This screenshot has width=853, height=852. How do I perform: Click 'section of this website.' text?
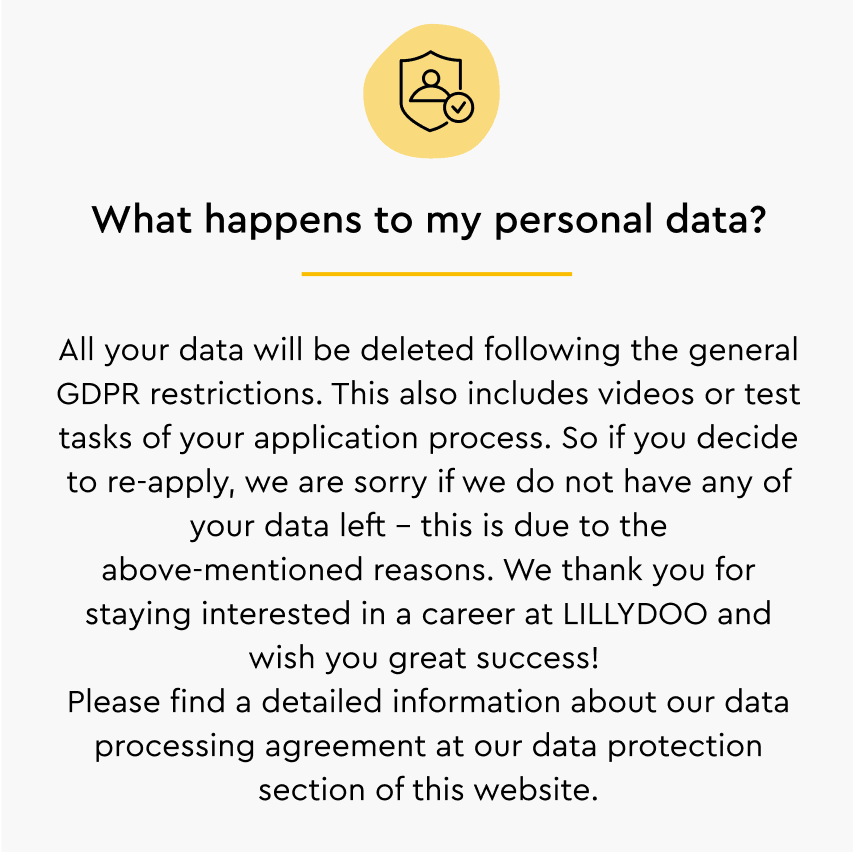point(428,789)
